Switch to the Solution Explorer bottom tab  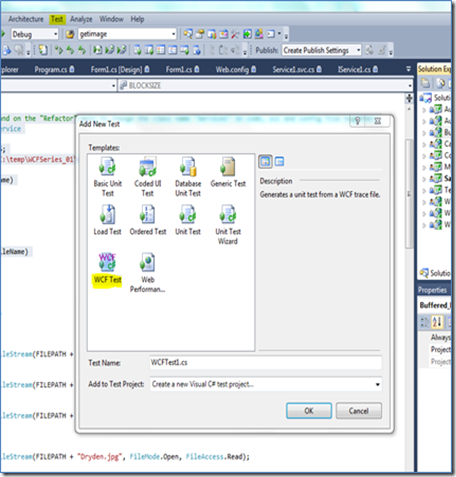tap(435, 273)
